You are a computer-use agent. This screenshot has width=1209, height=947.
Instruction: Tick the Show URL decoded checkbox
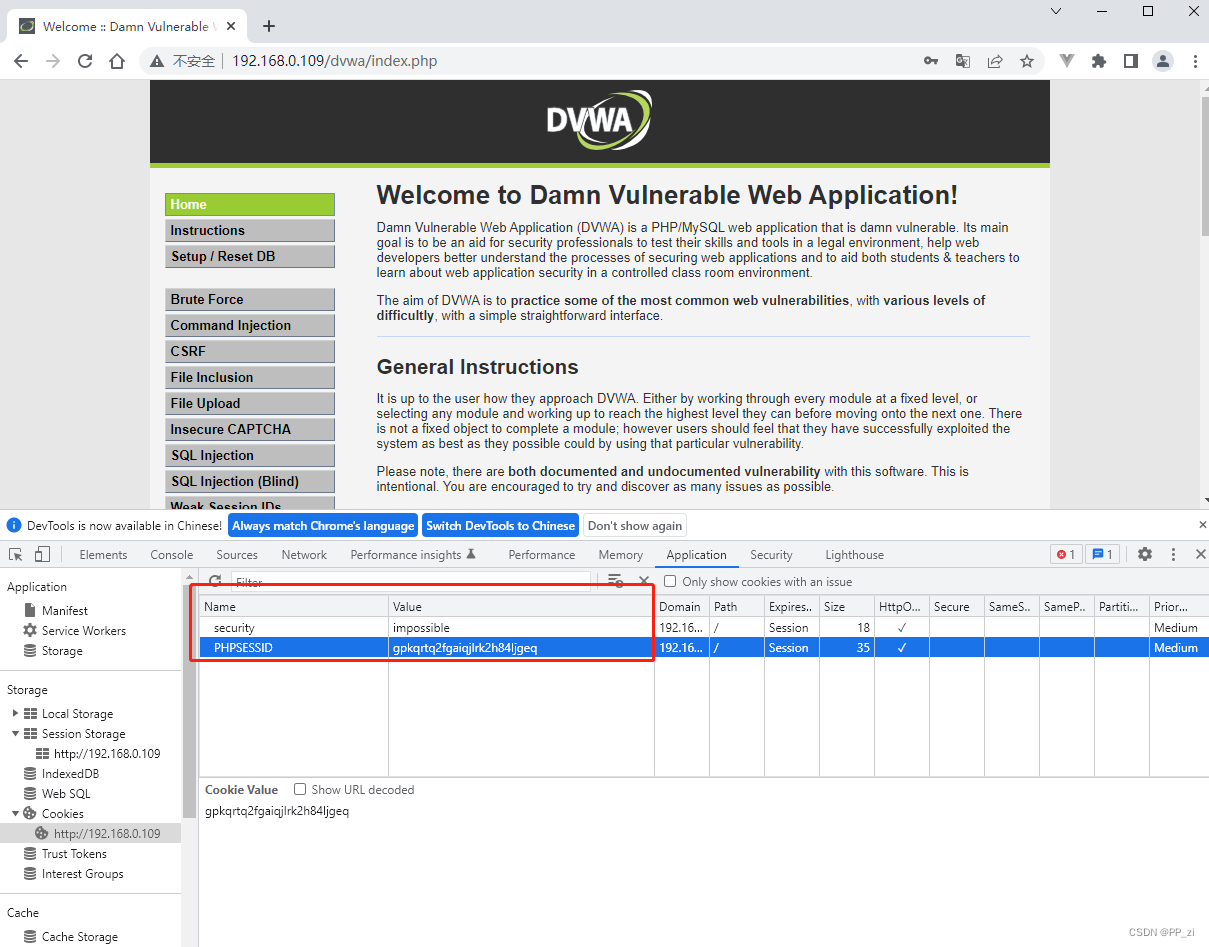[x=299, y=789]
